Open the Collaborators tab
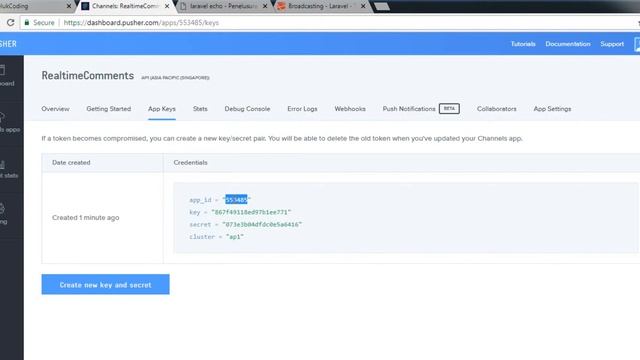640x360 pixels. click(x=496, y=109)
